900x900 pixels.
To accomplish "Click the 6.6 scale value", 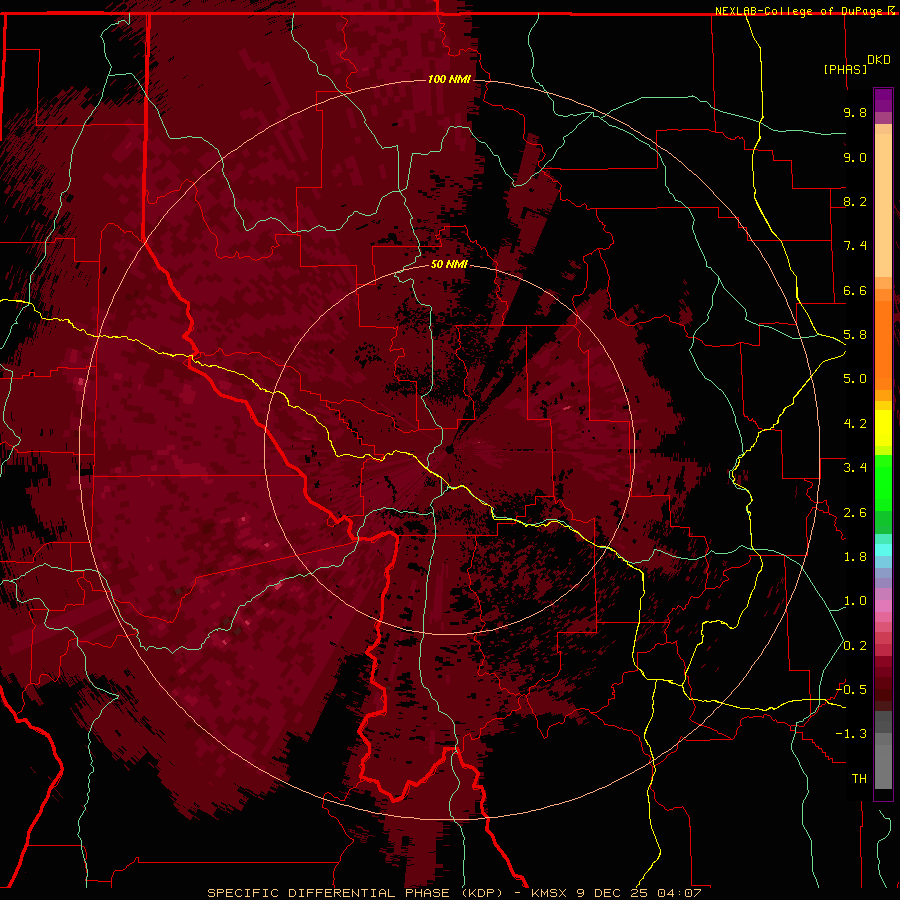I will point(855,290).
